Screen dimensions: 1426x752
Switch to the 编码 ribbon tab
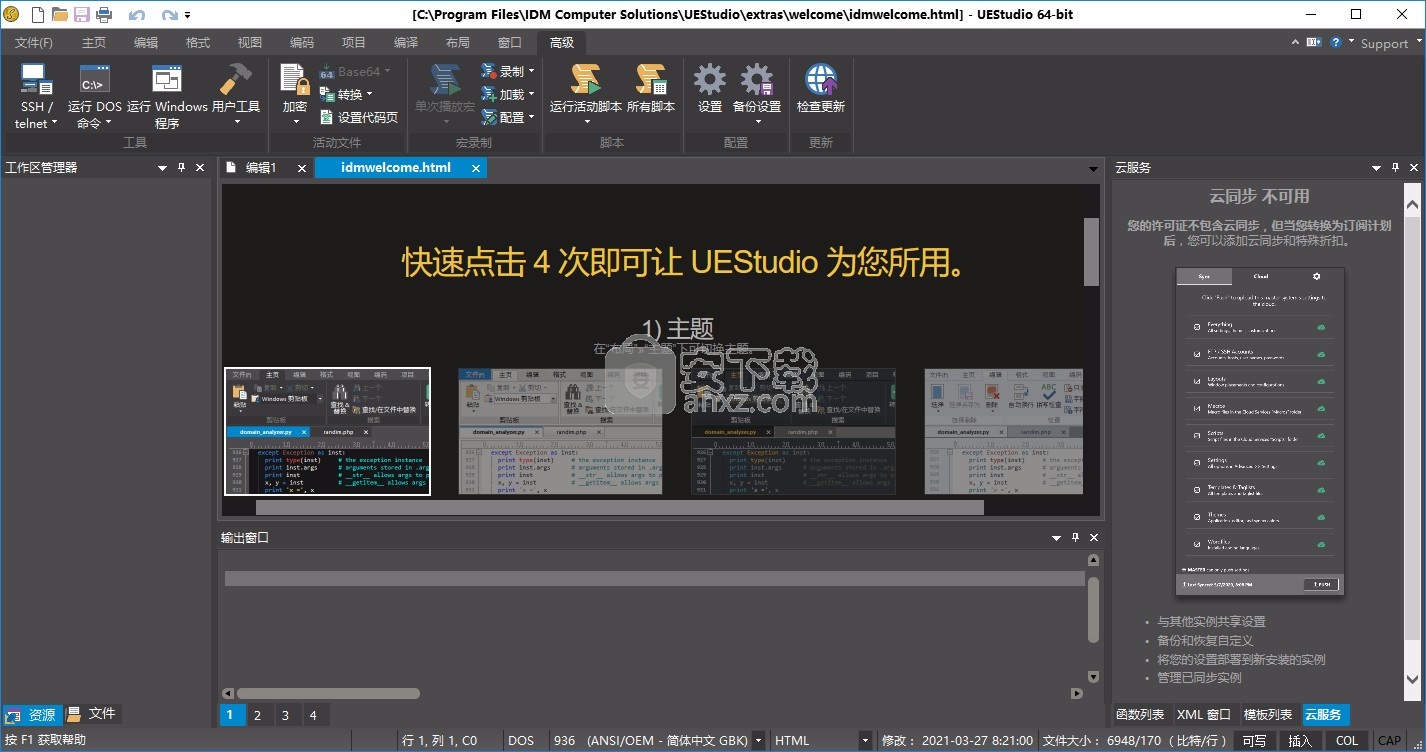[x=302, y=43]
